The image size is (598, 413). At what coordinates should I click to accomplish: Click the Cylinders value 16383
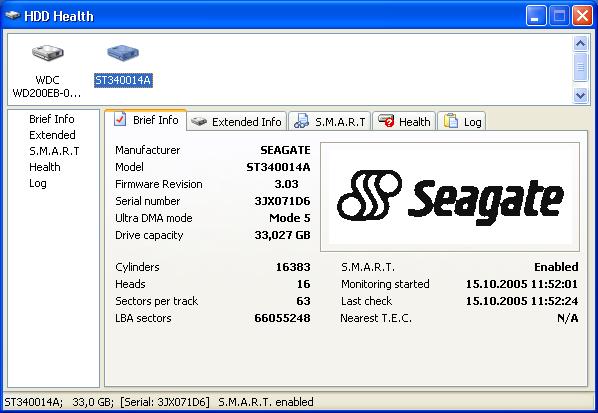[293, 267]
